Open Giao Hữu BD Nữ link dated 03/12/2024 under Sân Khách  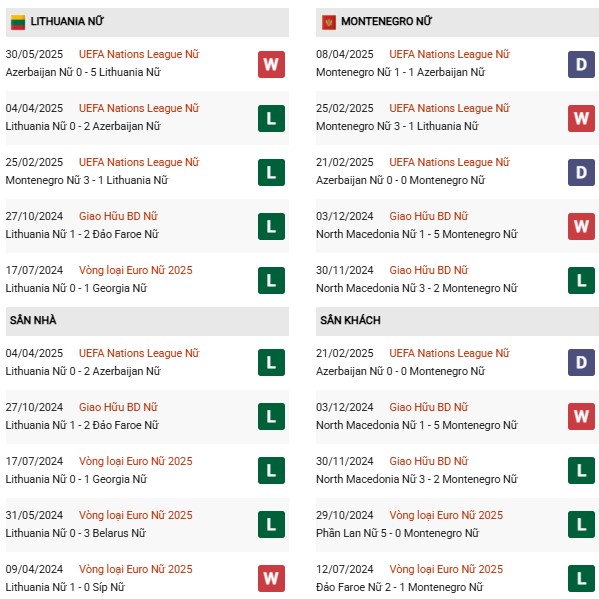[429, 407]
